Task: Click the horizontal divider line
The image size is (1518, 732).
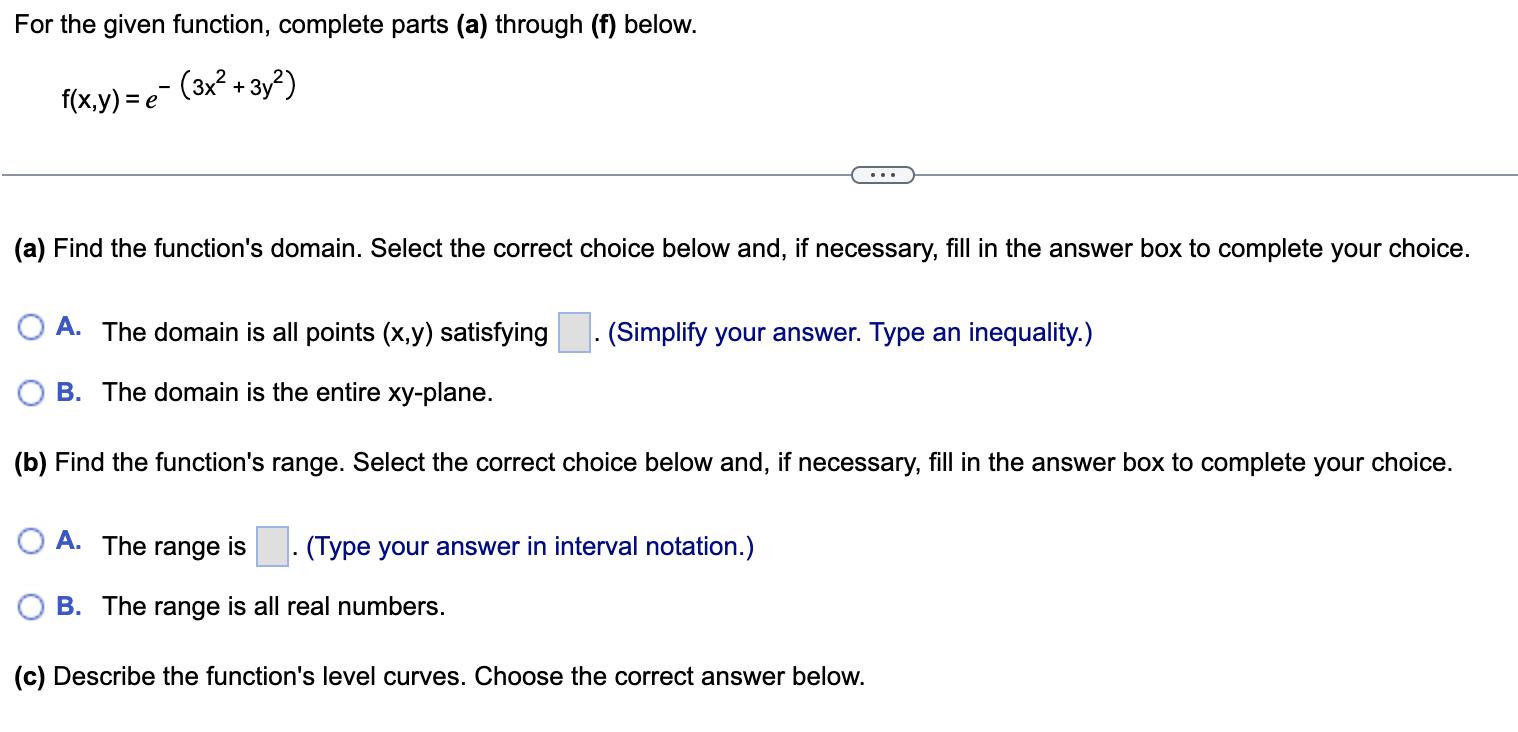Action: point(400,174)
